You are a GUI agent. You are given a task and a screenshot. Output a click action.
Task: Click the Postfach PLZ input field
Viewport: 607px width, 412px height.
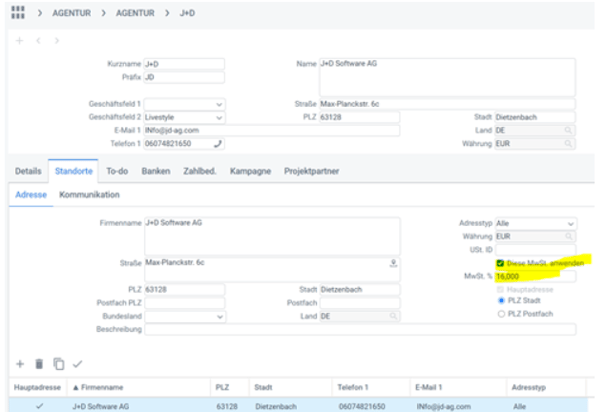pyautogui.click(x=184, y=303)
